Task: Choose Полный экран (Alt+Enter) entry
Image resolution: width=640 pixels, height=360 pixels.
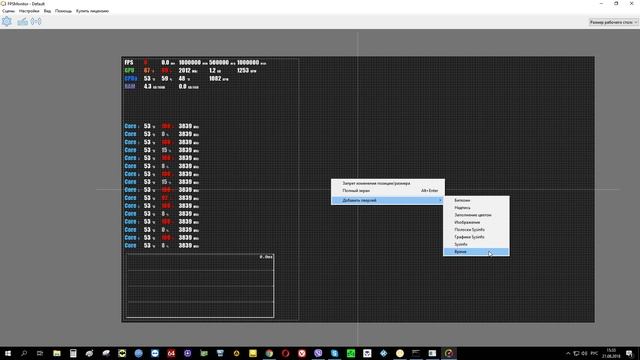Action: (388, 191)
